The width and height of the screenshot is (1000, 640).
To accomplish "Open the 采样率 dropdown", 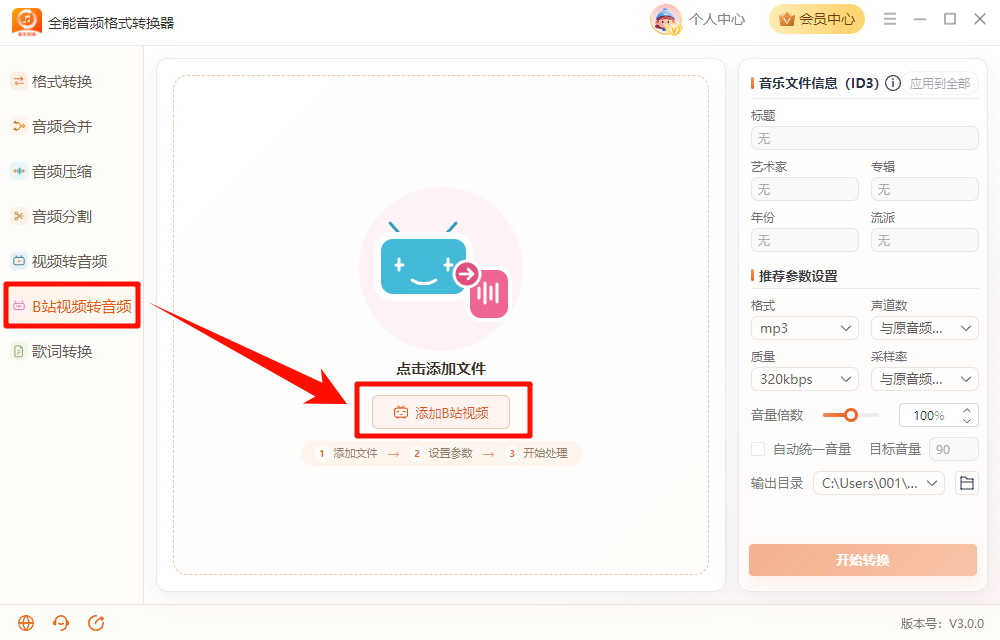I will pyautogui.click(x=925, y=379).
